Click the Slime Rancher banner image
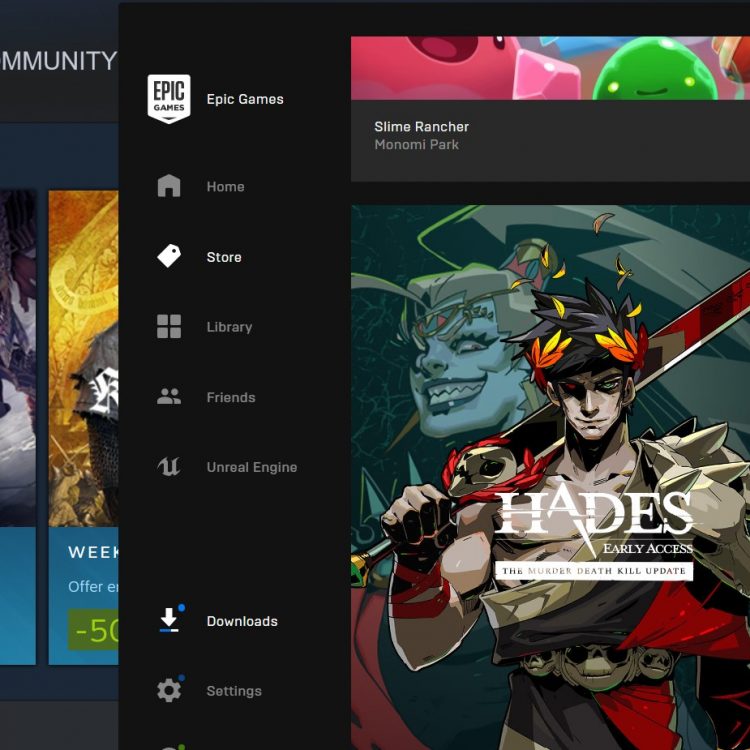Image resolution: width=750 pixels, height=750 pixels. (550, 68)
